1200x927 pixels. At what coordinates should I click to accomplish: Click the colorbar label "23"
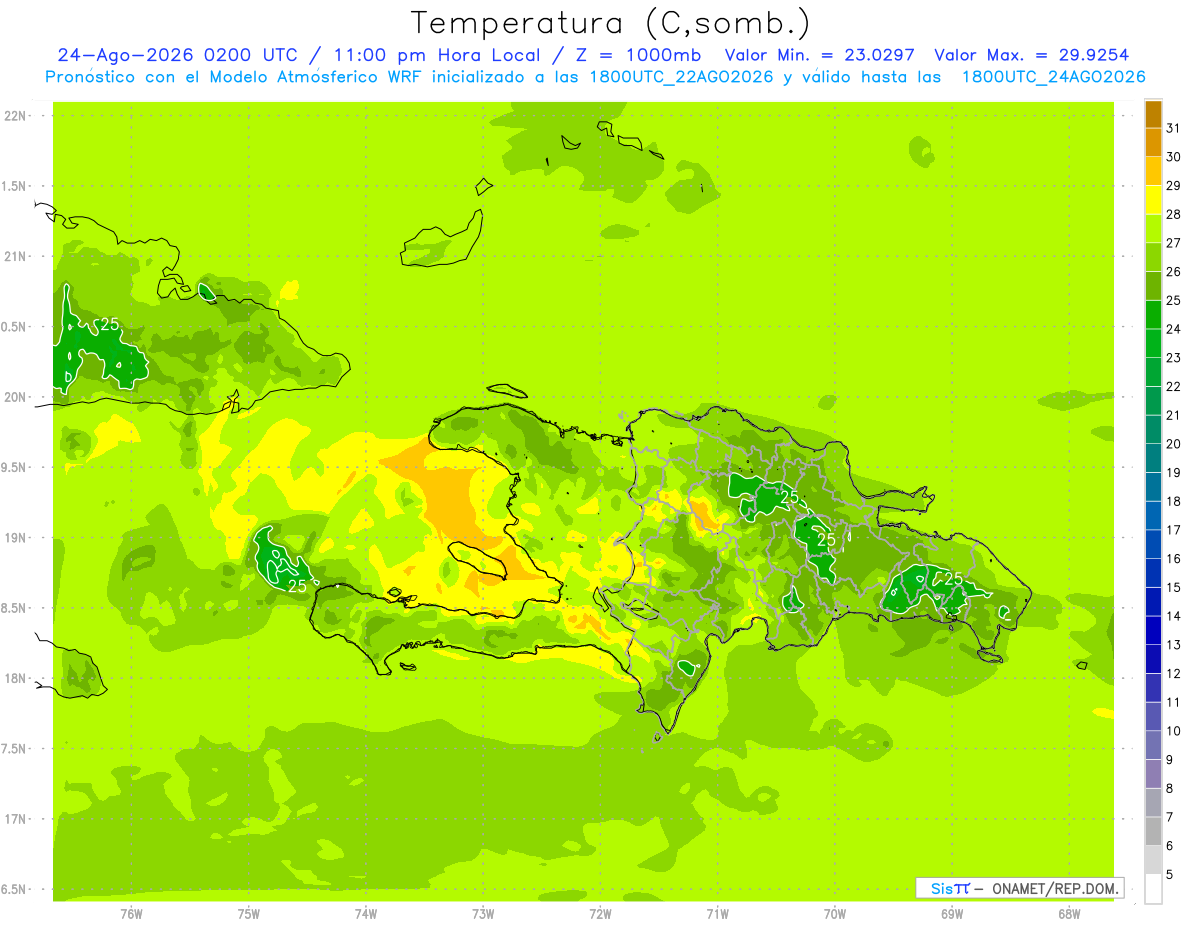[x=1174, y=358]
